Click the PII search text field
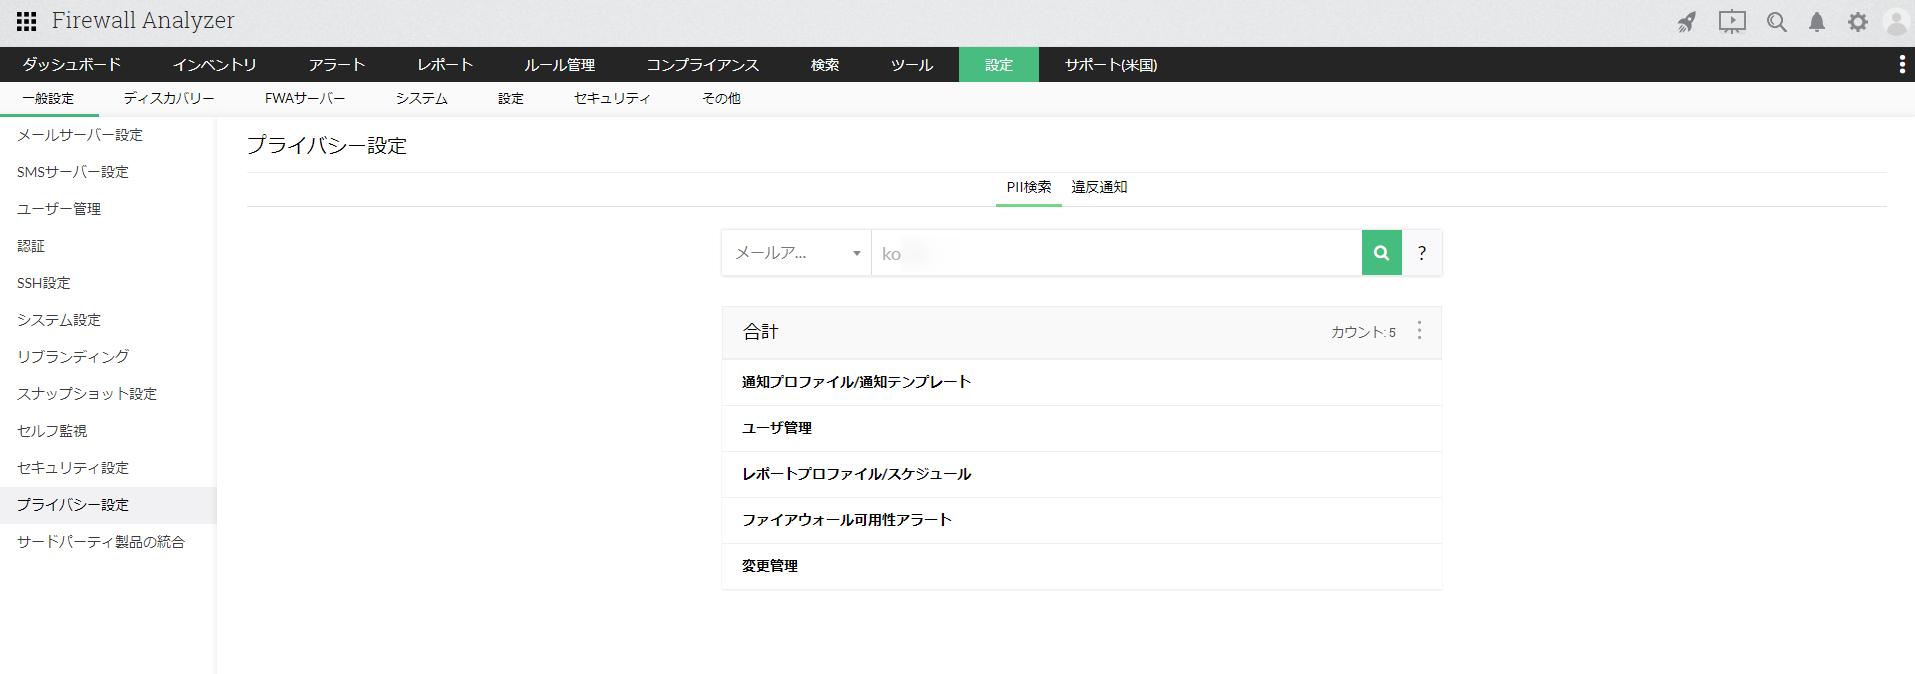The height and width of the screenshot is (674, 1915). tap(1115, 253)
